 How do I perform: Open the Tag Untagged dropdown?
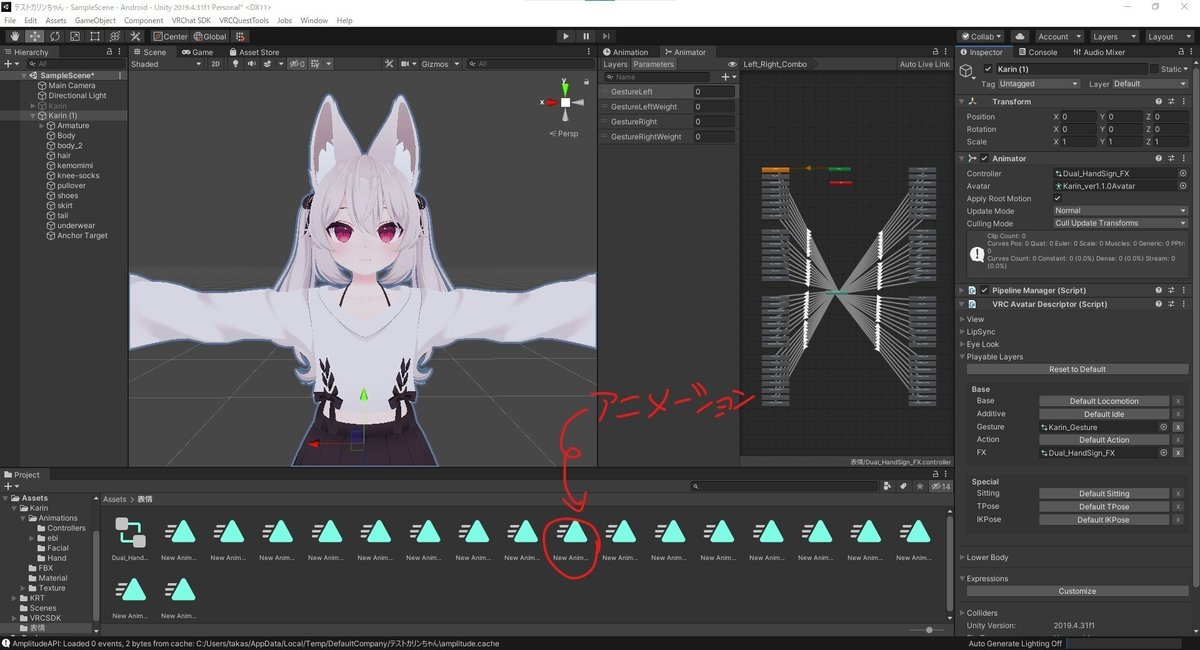pyautogui.click(x=1040, y=84)
